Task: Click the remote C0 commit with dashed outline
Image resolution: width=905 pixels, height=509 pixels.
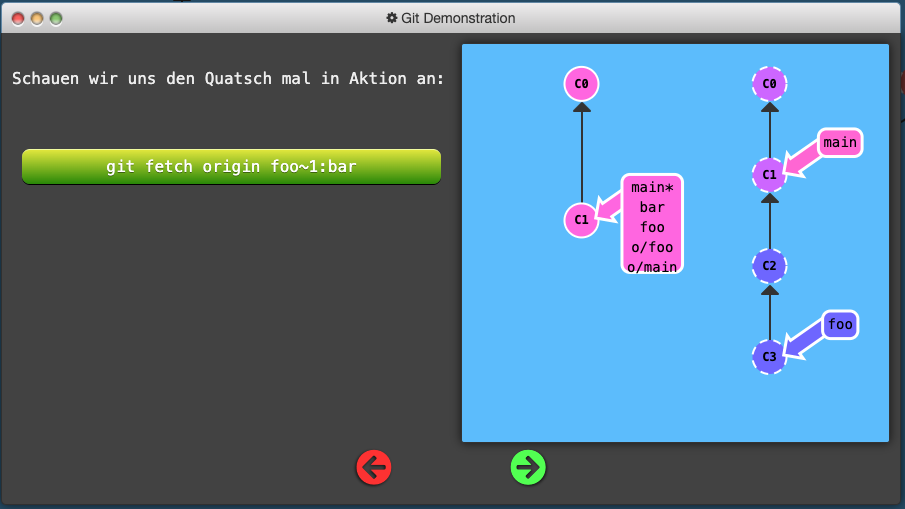Action: click(769, 84)
